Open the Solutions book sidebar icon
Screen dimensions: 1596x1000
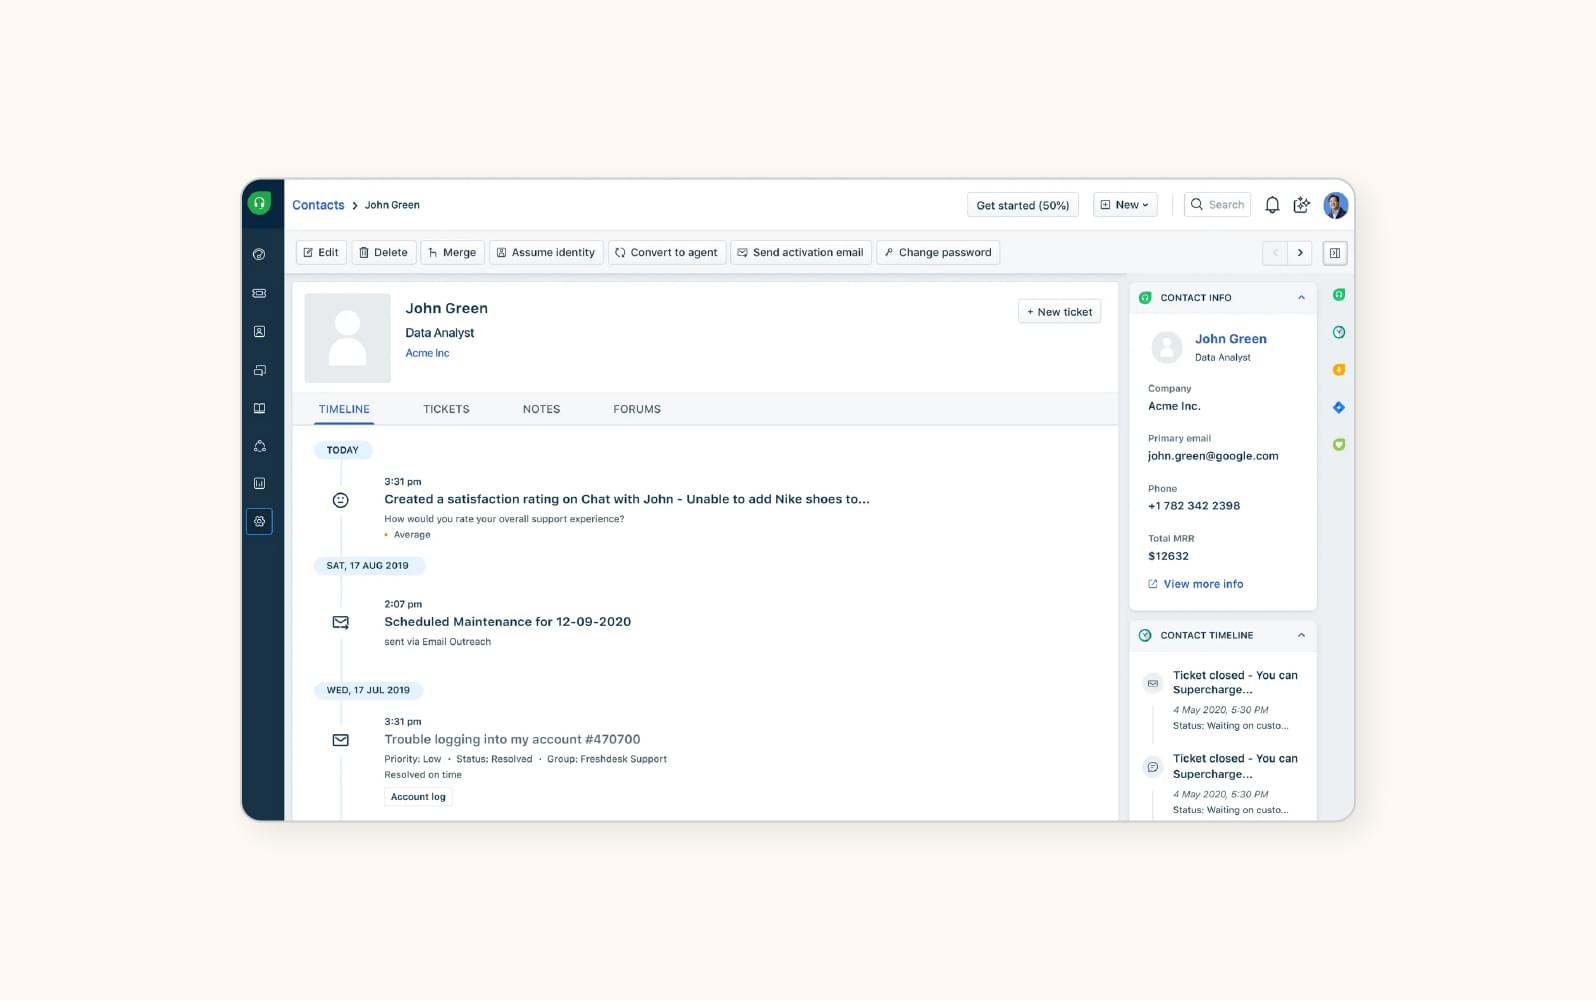click(259, 408)
